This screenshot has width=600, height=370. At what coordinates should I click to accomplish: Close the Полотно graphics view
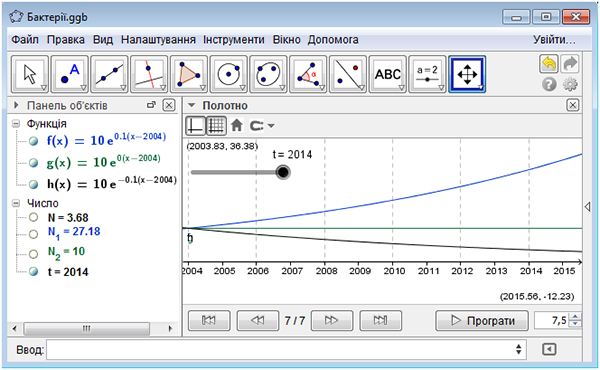point(572,105)
